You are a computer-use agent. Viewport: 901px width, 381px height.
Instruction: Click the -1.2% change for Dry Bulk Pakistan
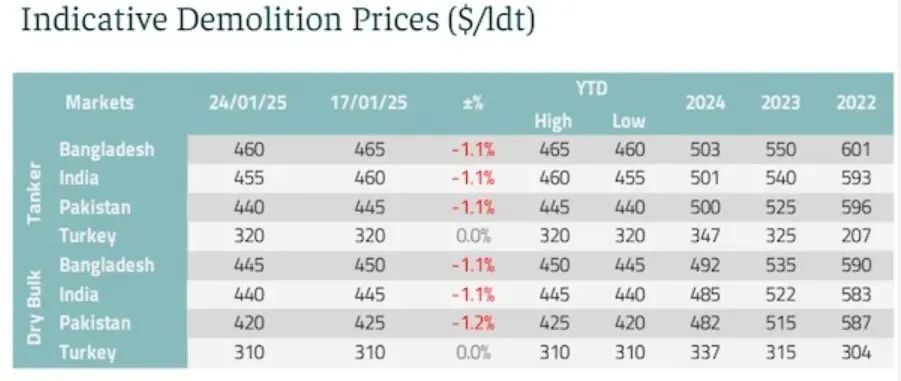click(473, 323)
